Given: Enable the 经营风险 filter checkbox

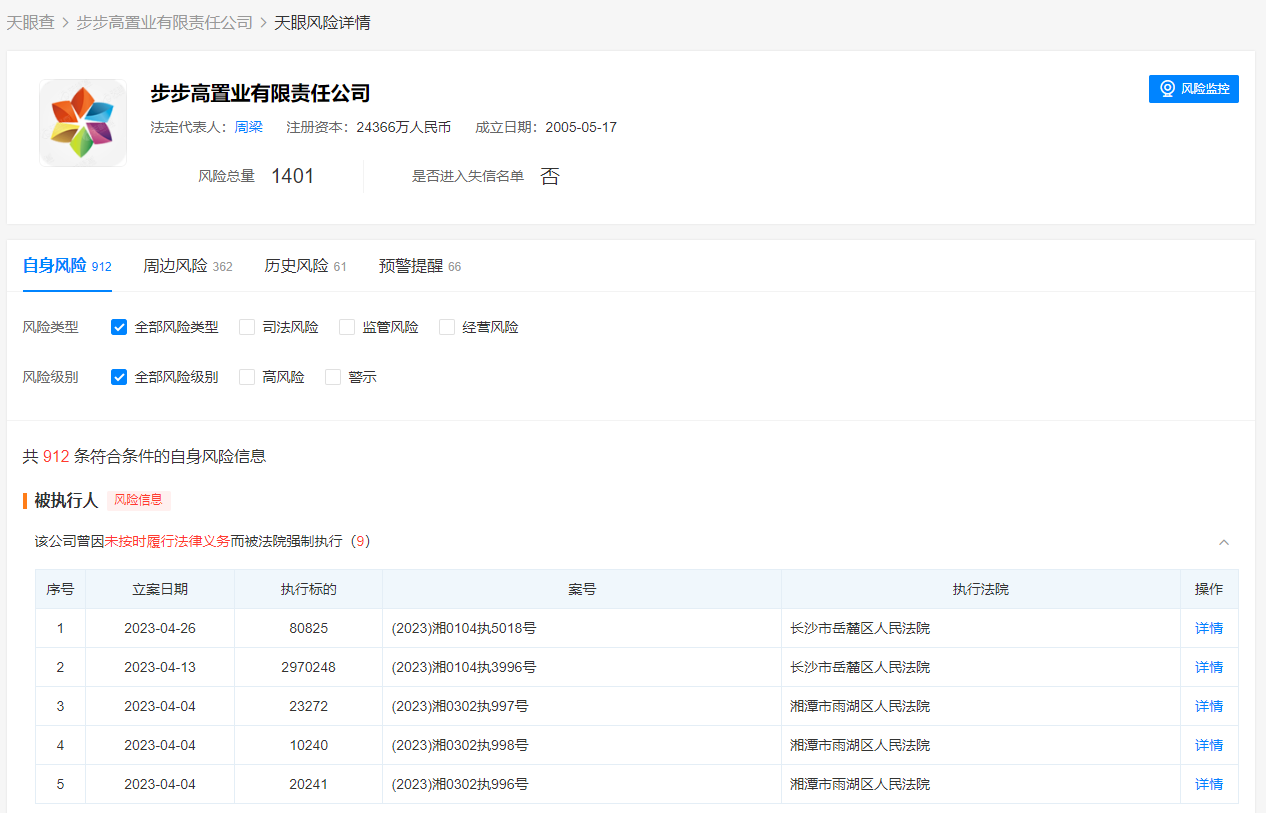Looking at the screenshot, I should [x=447, y=327].
